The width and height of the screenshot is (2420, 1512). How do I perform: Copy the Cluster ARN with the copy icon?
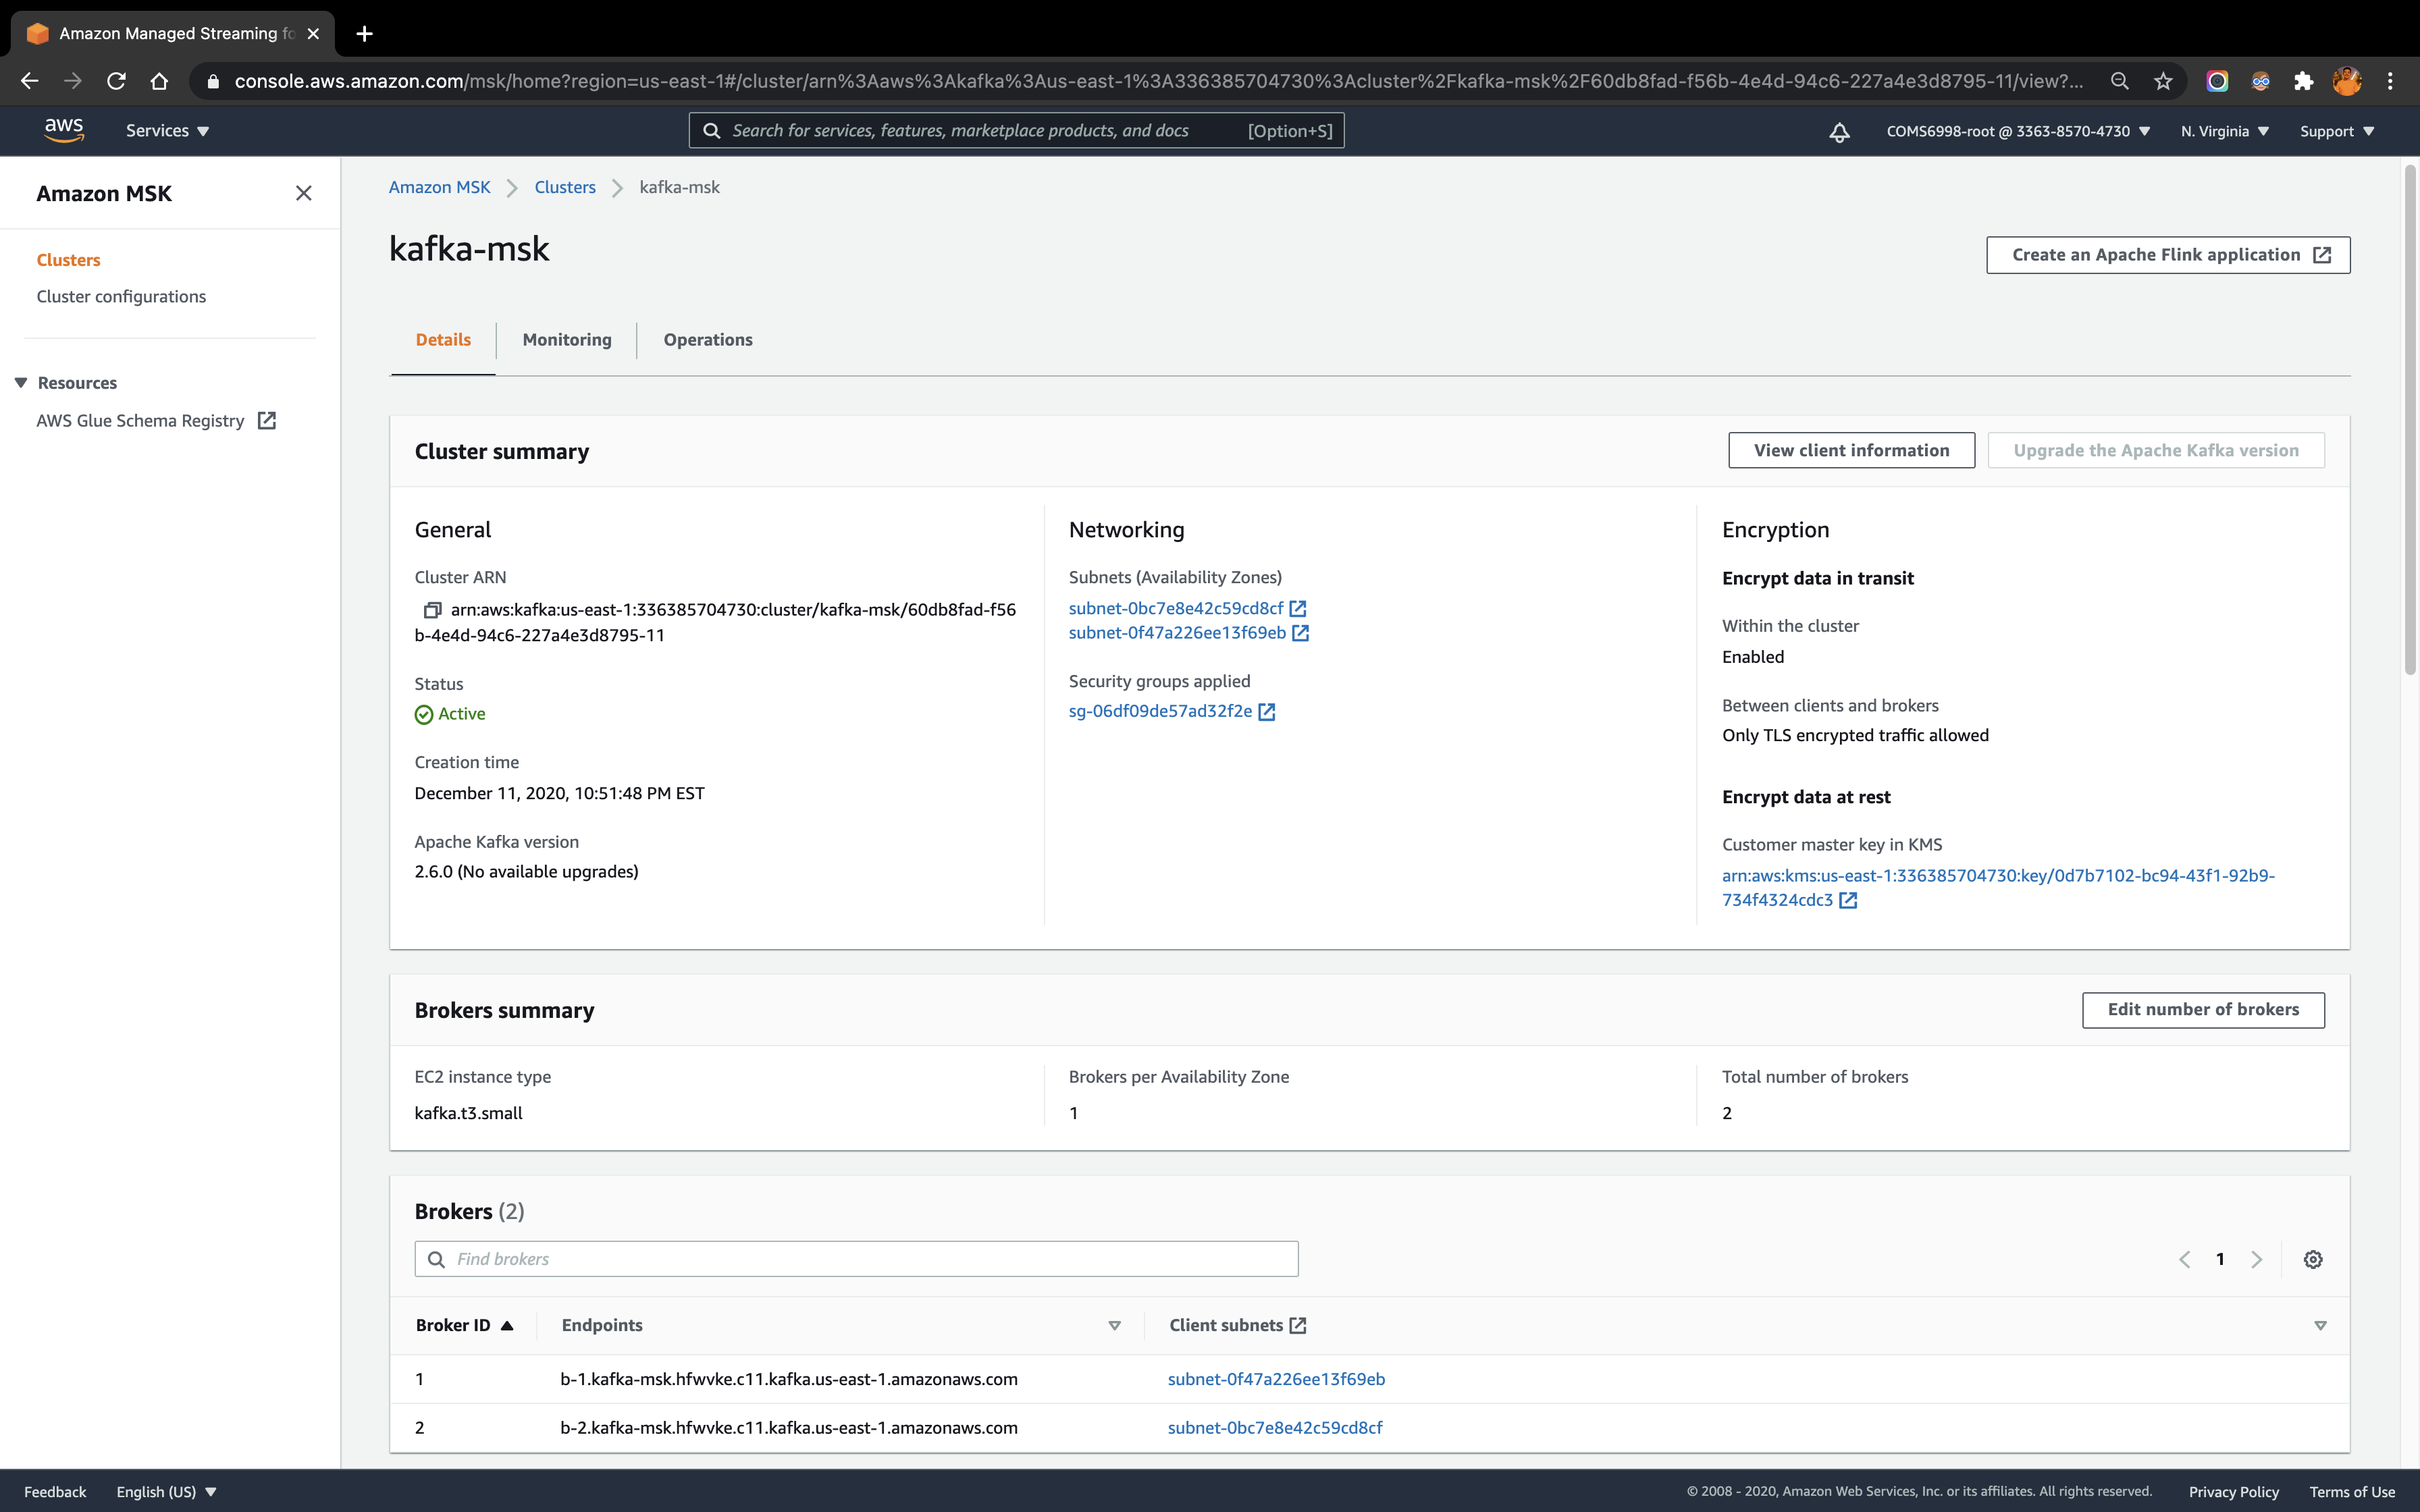tap(432, 610)
